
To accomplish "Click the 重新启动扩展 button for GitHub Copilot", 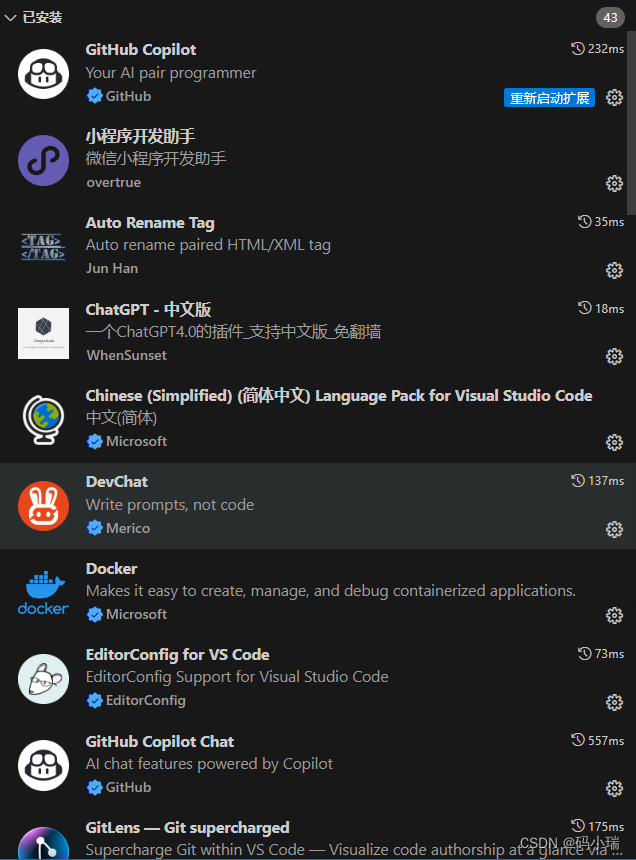I will tap(549, 98).
